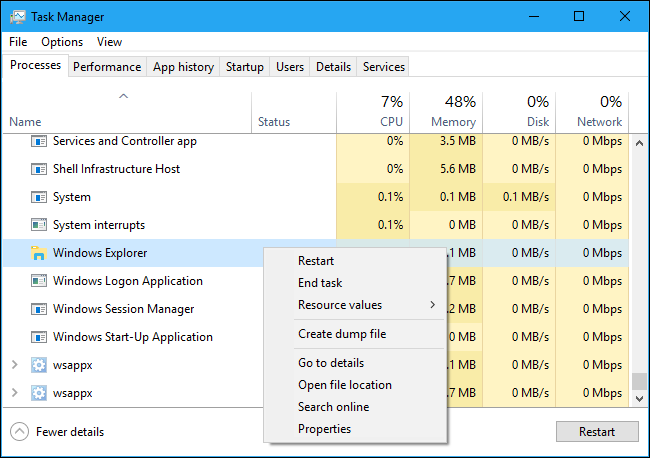Viewport: 650px width, 458px height.
Task: Click the Windows Explorer folder icon
Action: 39,253
